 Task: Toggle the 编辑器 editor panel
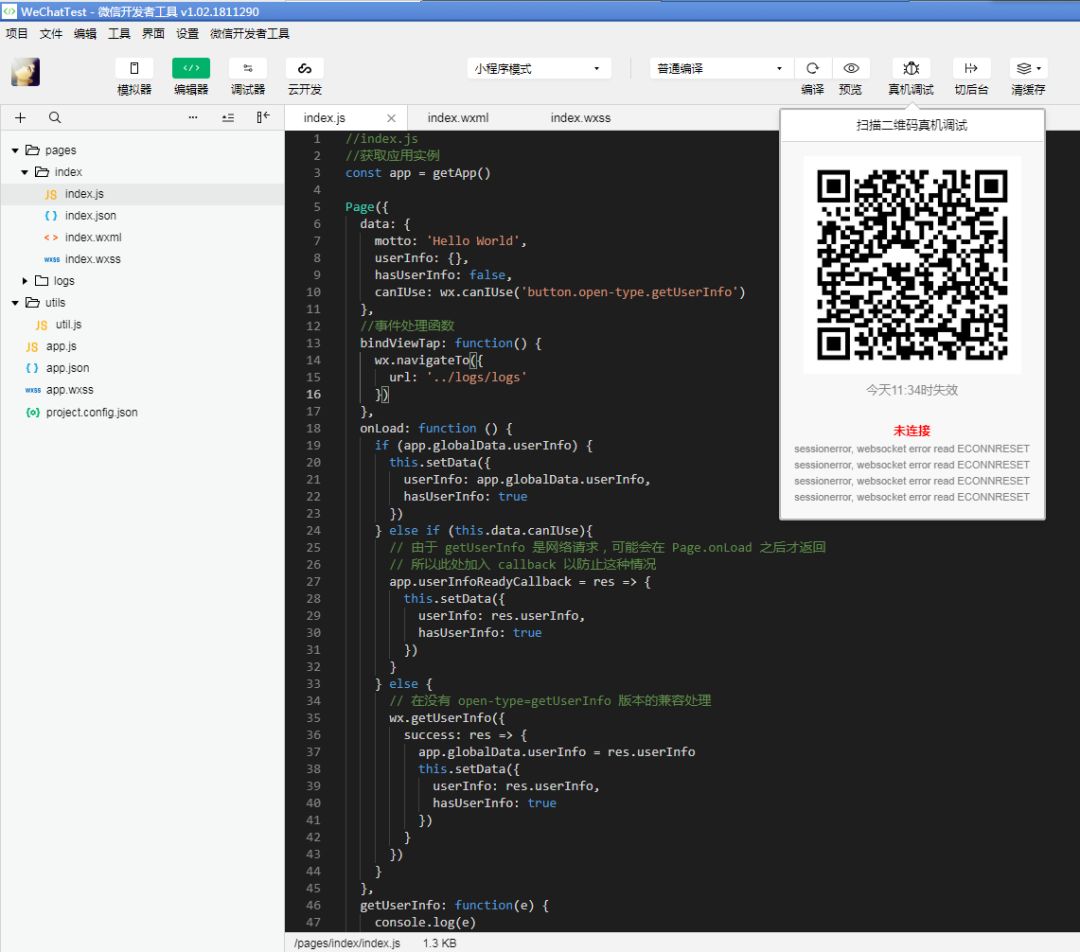(191, 68)
